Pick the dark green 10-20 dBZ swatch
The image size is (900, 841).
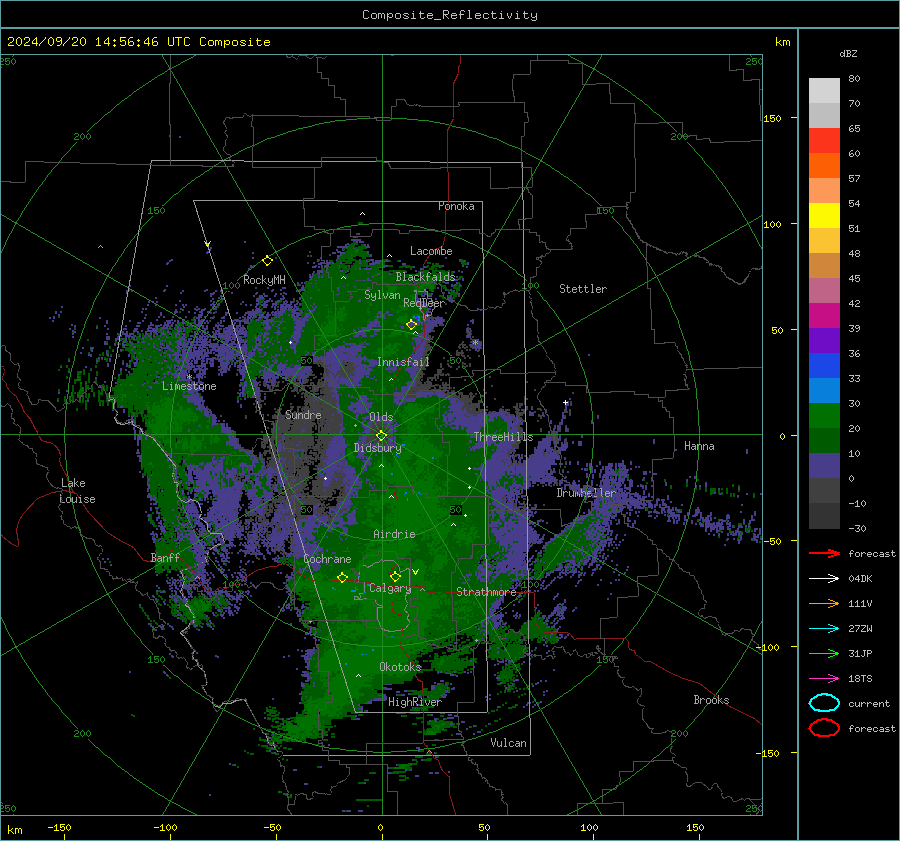[x=824, y=441]
